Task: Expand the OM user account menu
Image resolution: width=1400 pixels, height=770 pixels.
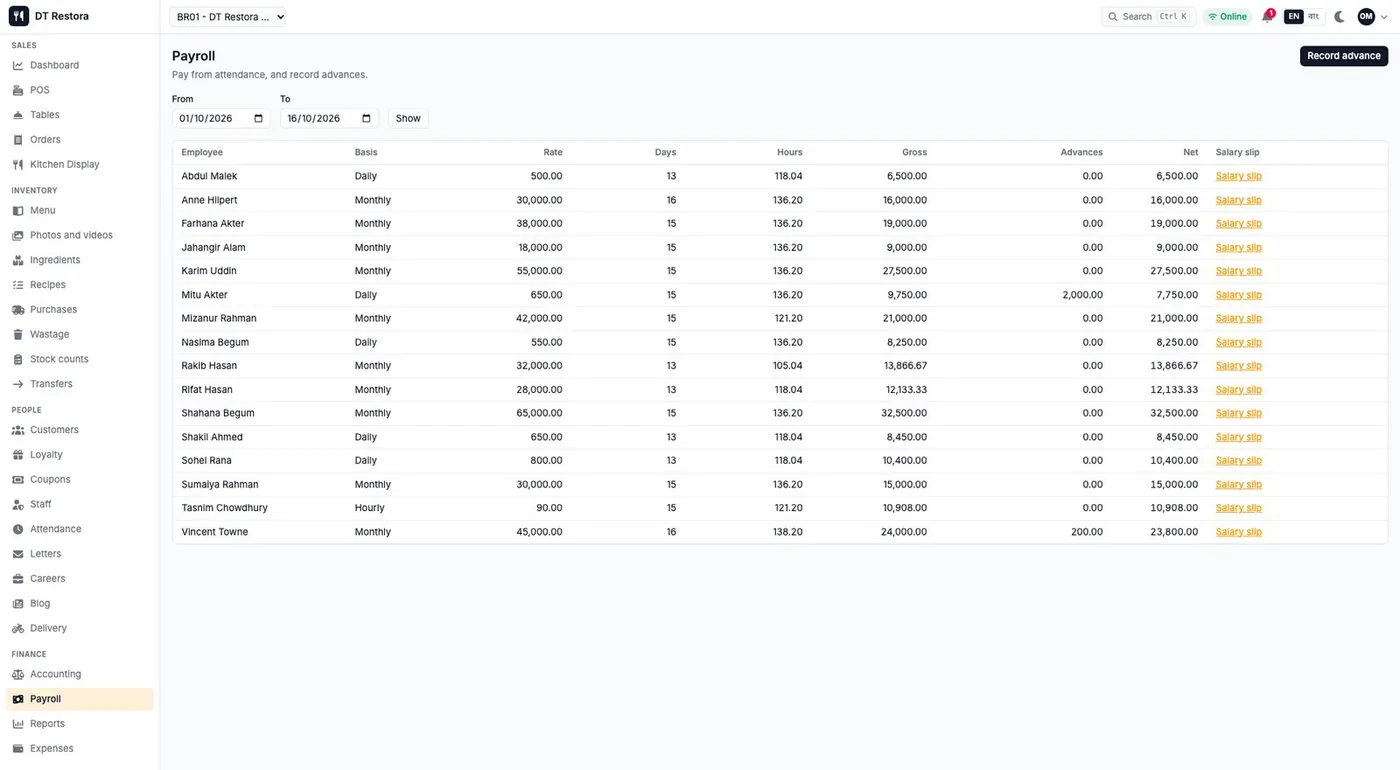Action: [1372, 17]
